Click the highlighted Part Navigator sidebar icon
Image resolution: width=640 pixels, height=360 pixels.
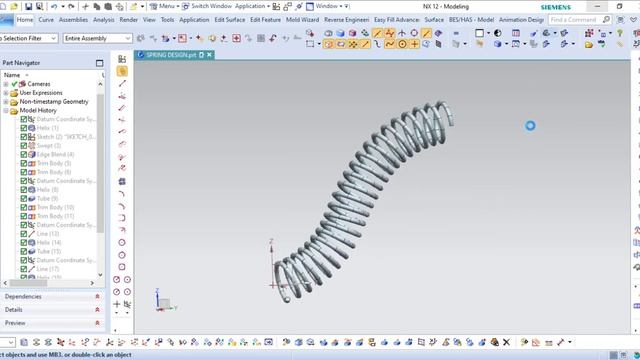122,71
